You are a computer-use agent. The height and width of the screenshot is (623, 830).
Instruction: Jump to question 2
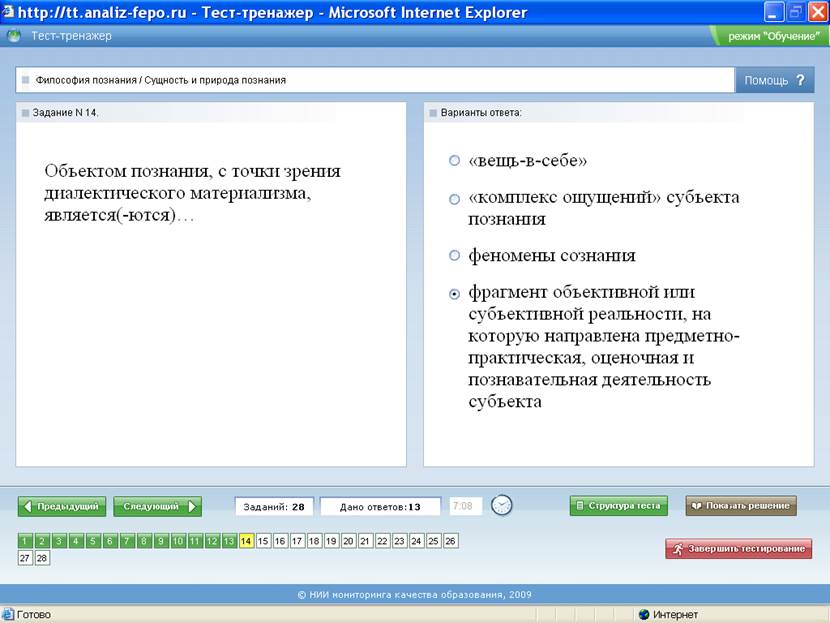[x=42, y=541]
